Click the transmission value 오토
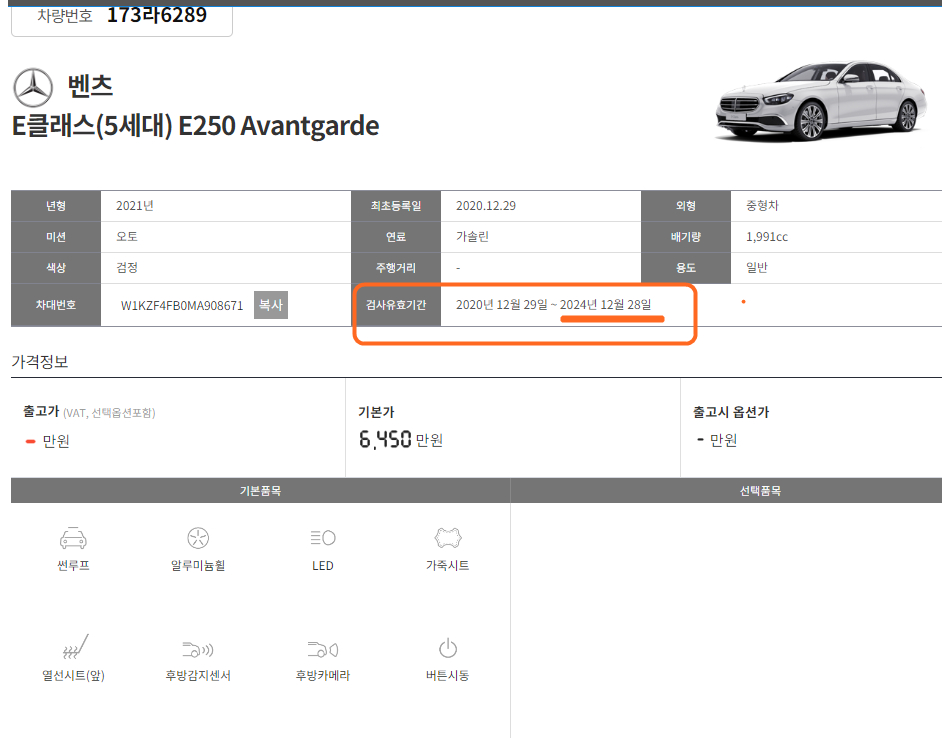The height and width of the screenshot is (738, 942). pyautogui.click(x=127, y=237)
